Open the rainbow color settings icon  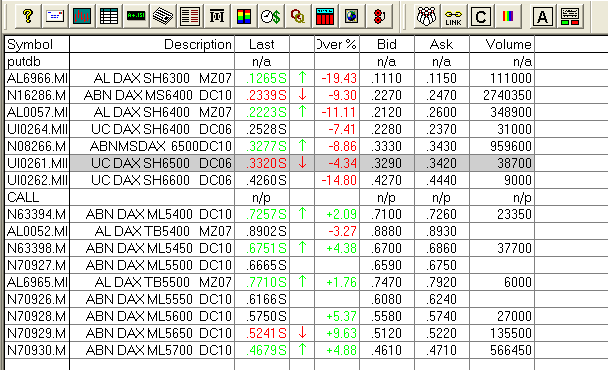pos(508,16)
